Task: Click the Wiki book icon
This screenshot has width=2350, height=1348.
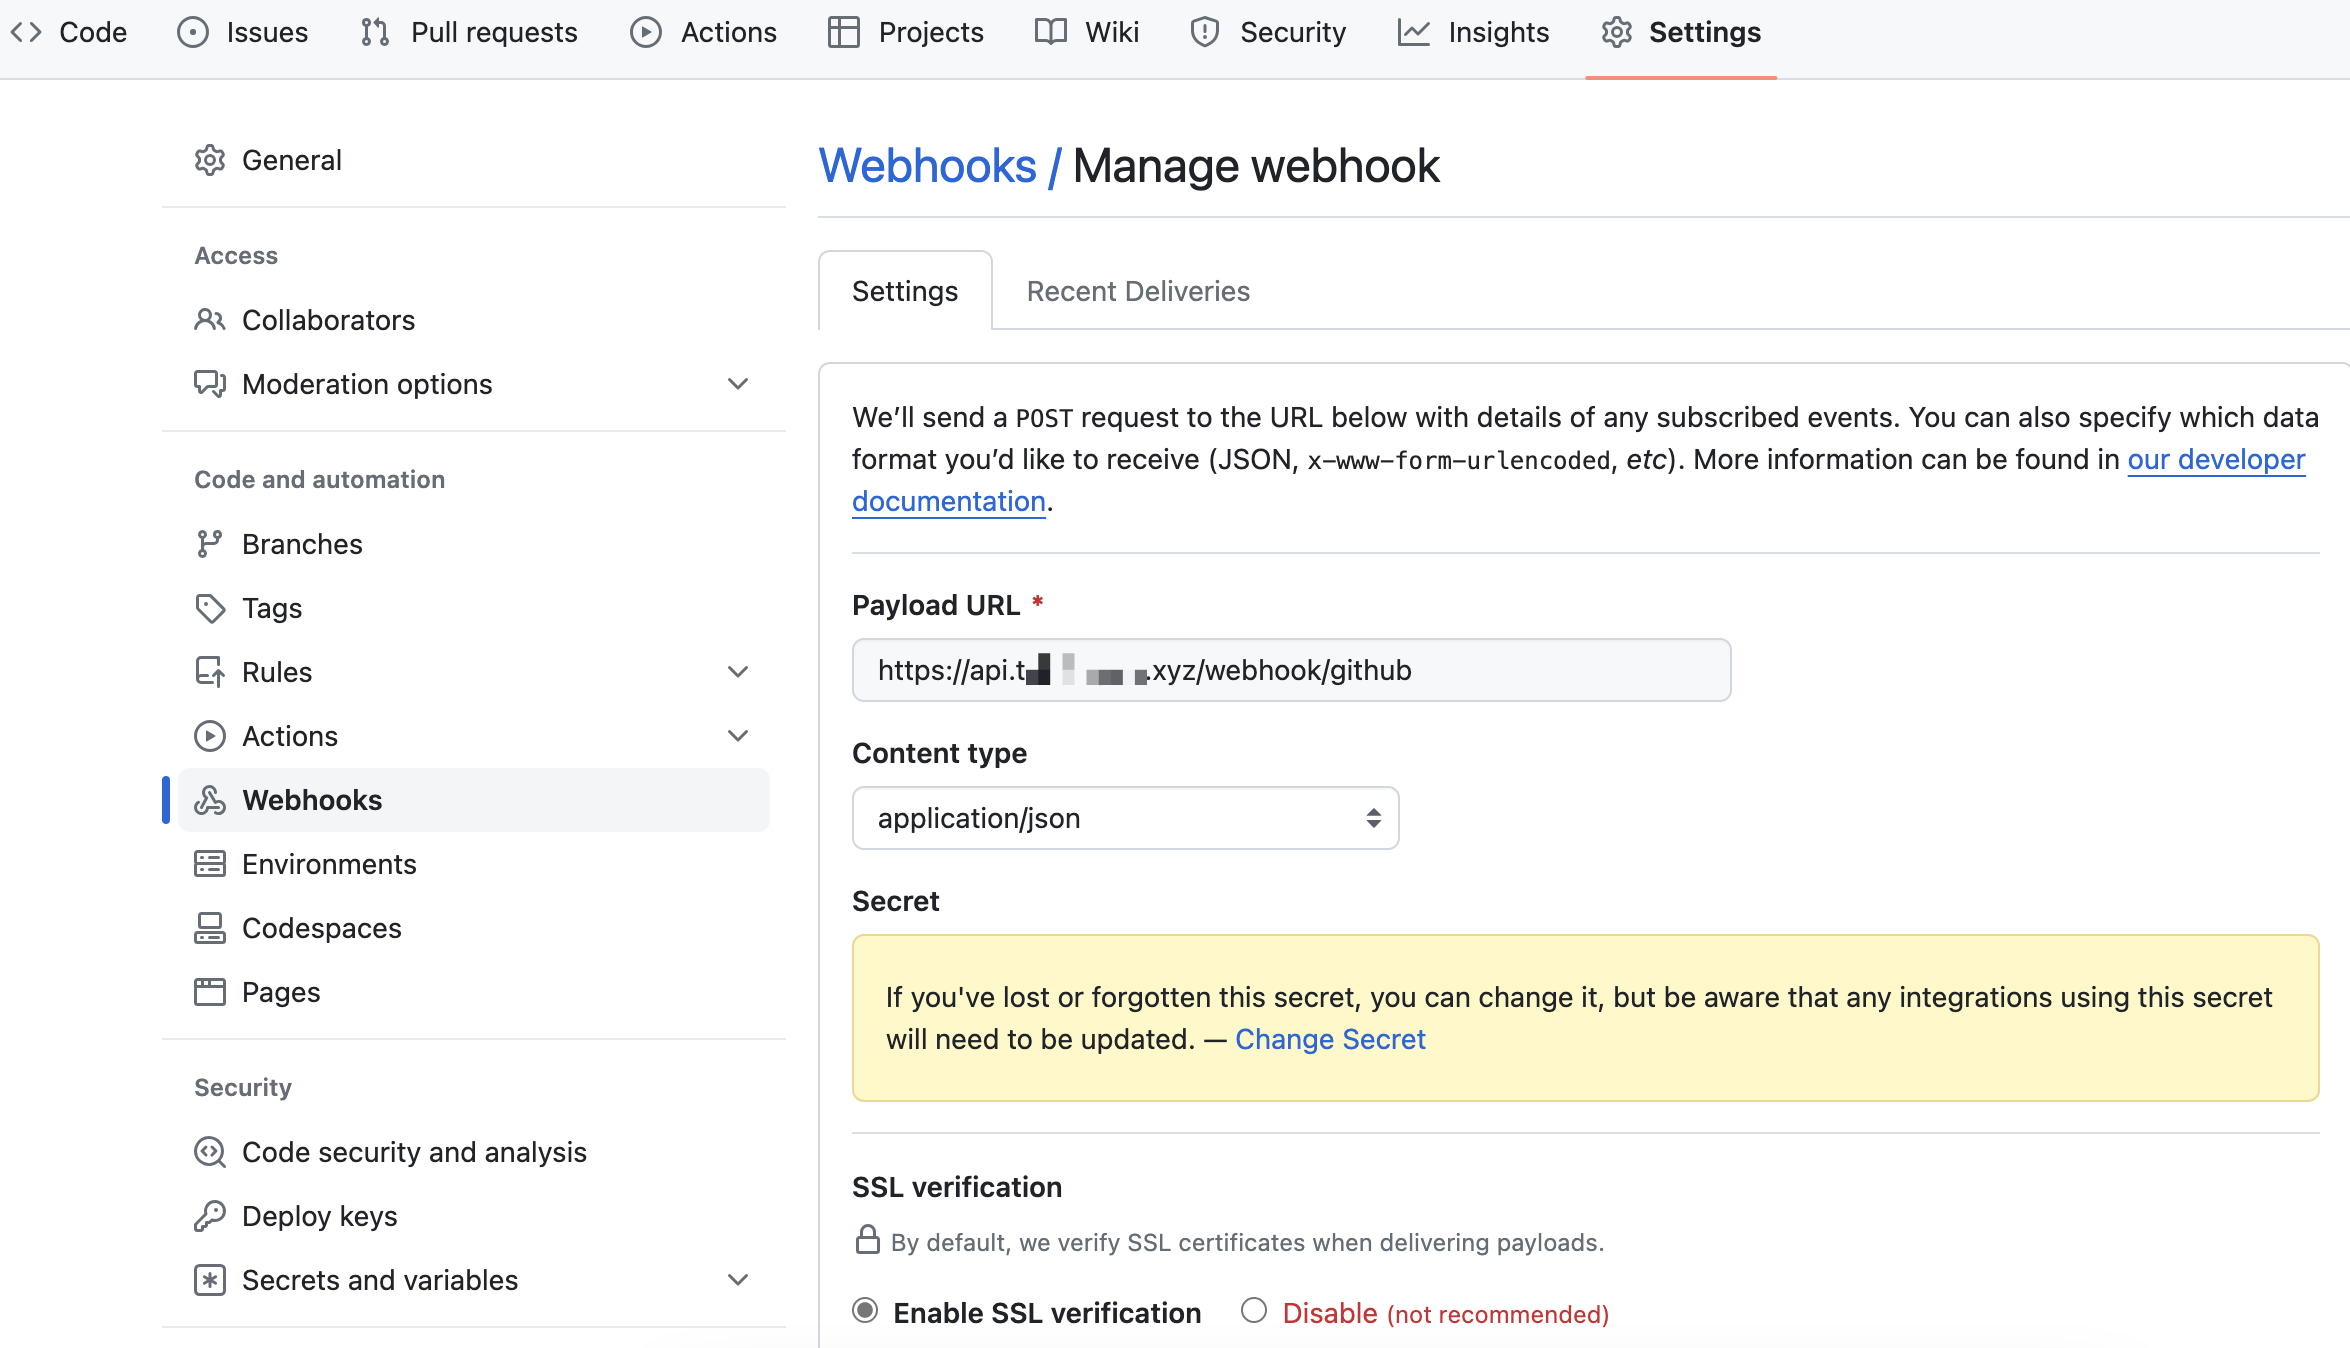Action: [x=1051, y=32]
